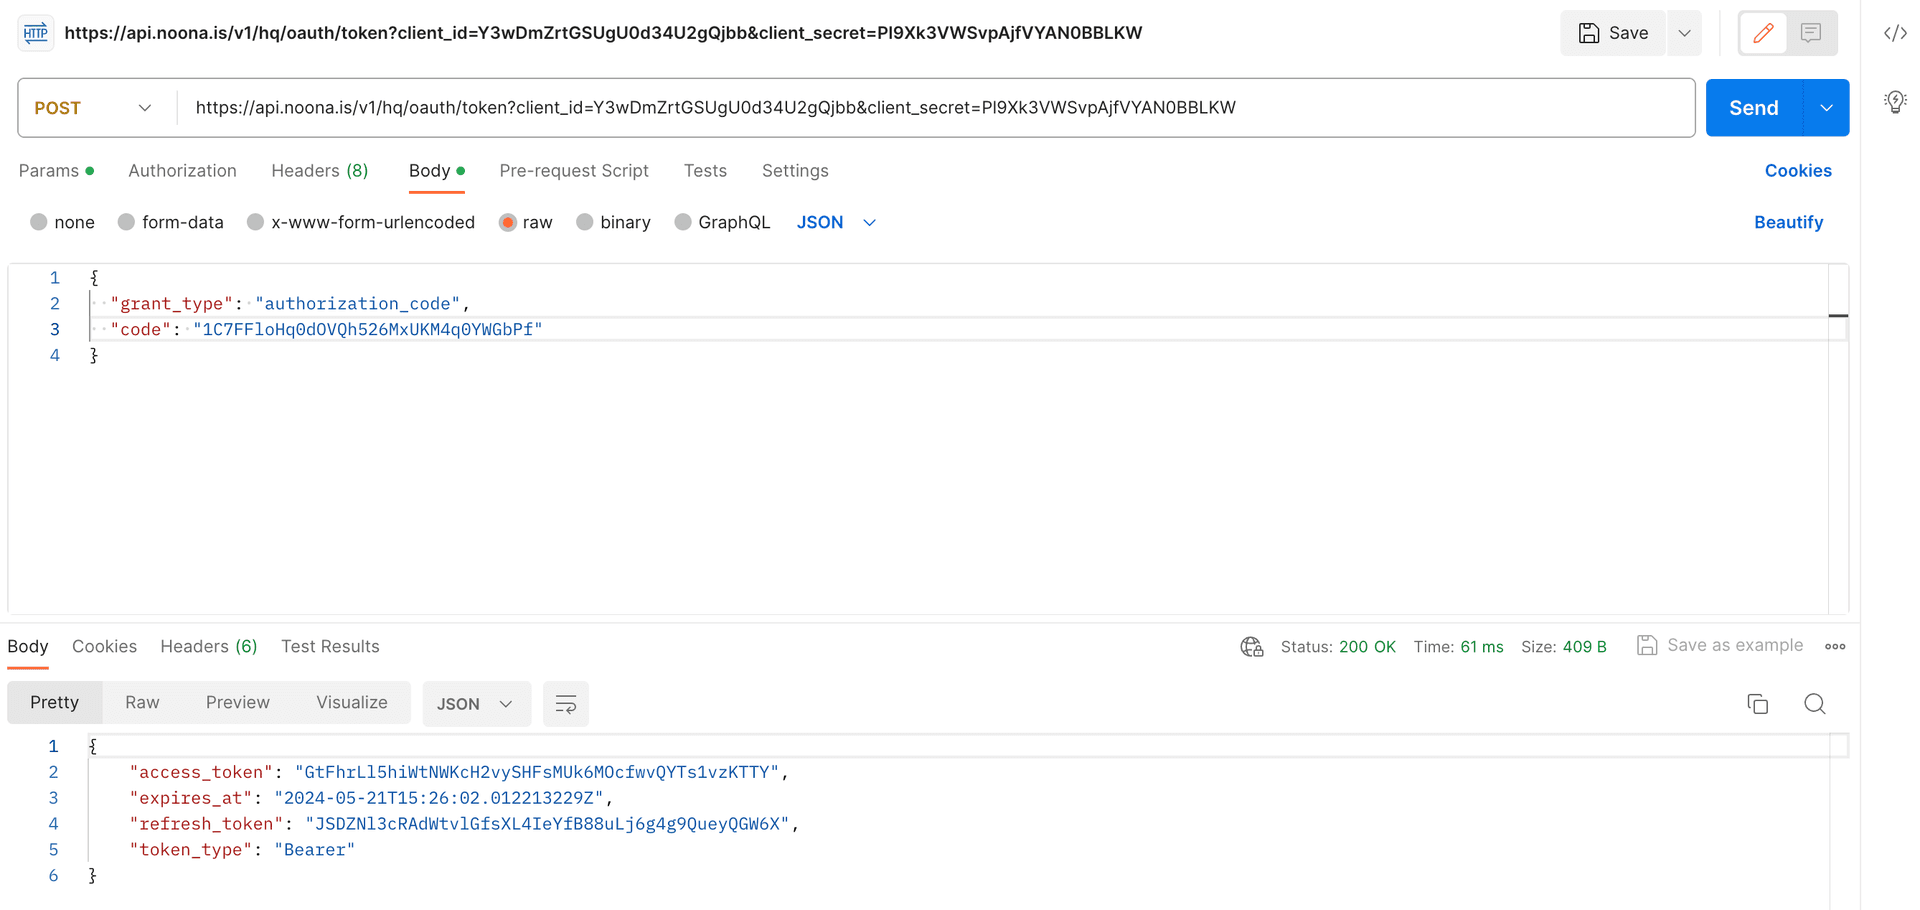Open the documentation edit pencil icon

click(x=1763, y=33)
